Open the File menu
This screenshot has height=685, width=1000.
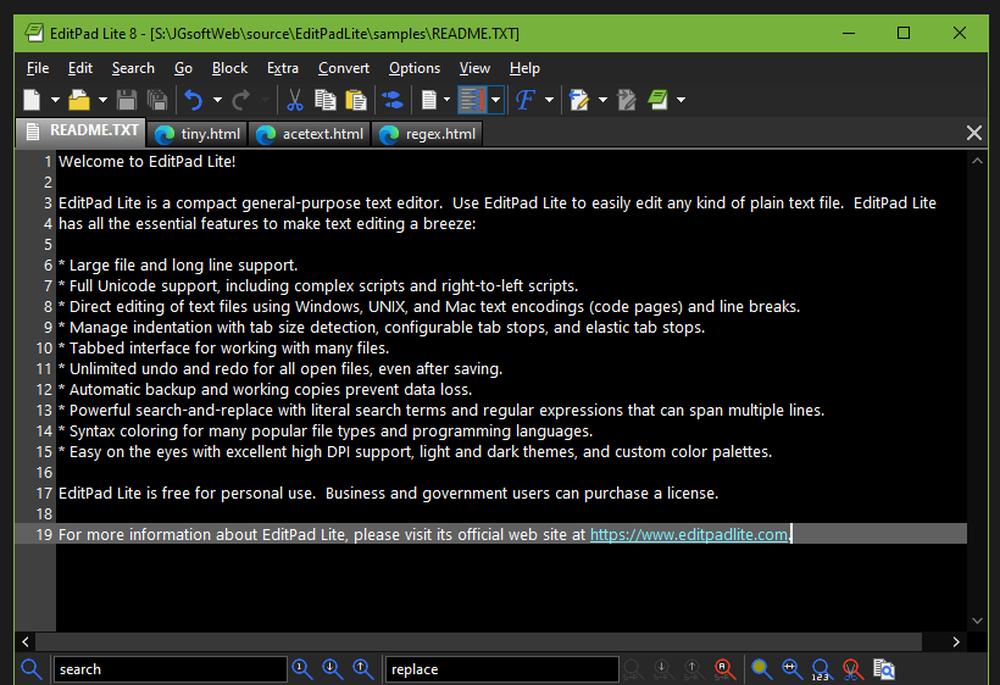[38, 68]
